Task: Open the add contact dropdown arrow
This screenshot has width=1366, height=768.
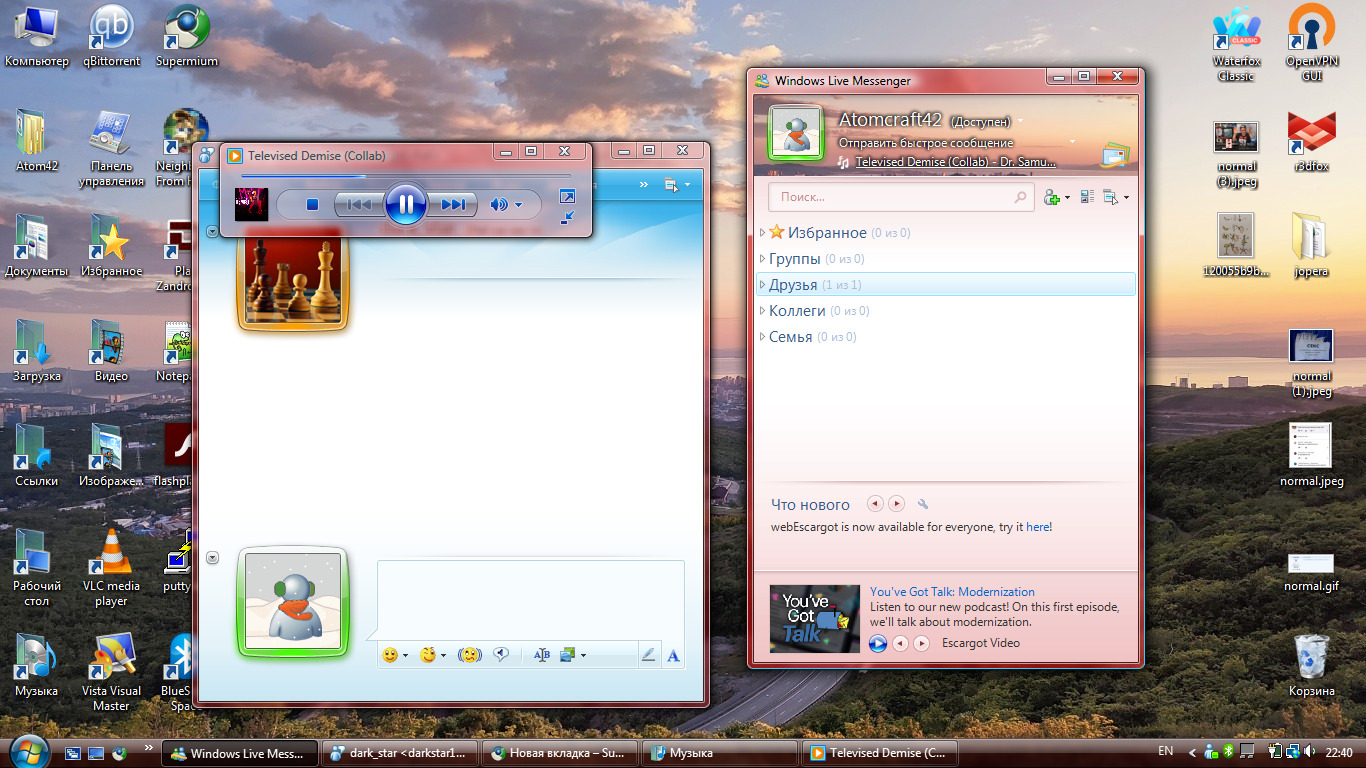Action: 1067,198
